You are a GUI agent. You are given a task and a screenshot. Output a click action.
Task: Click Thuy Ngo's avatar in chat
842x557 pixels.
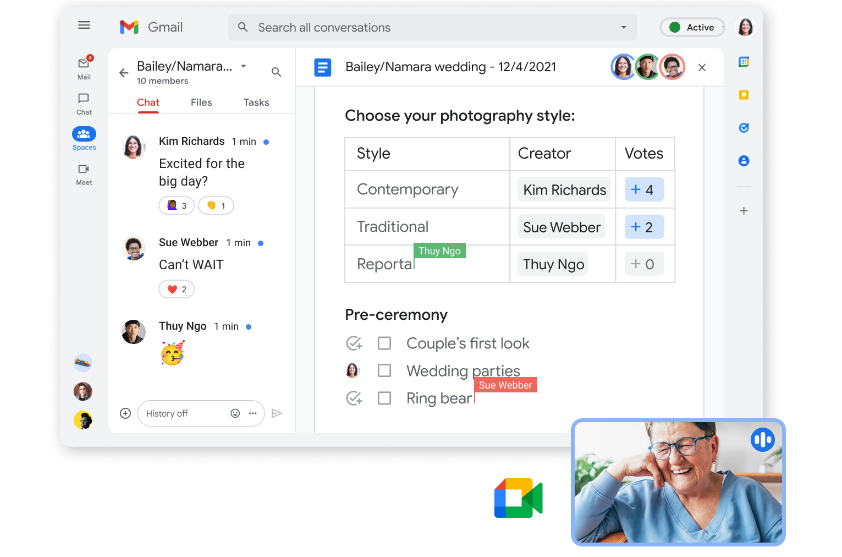133,332
